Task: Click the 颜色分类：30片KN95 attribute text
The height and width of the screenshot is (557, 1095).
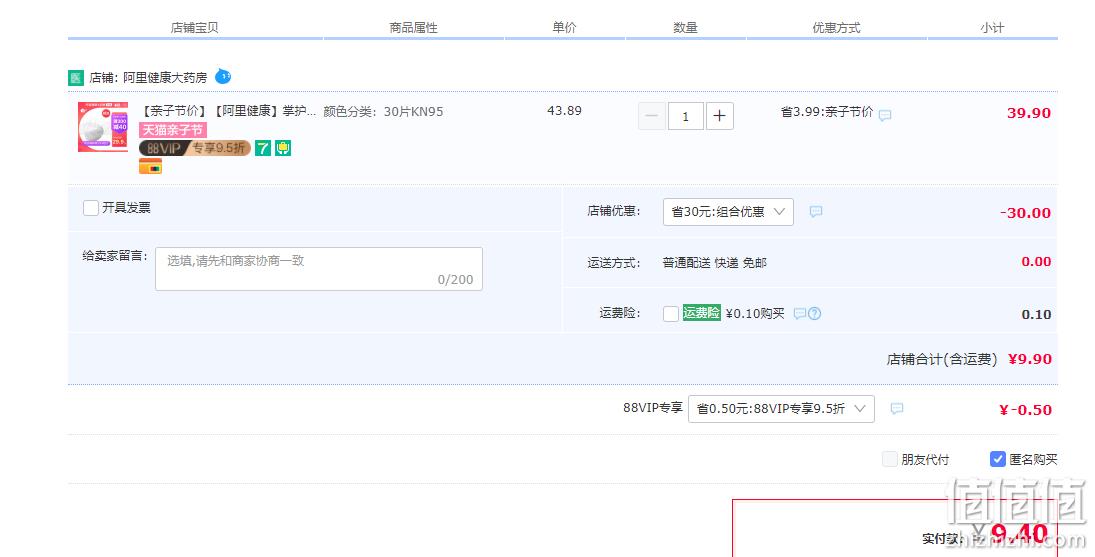Action: click(383, 112)
